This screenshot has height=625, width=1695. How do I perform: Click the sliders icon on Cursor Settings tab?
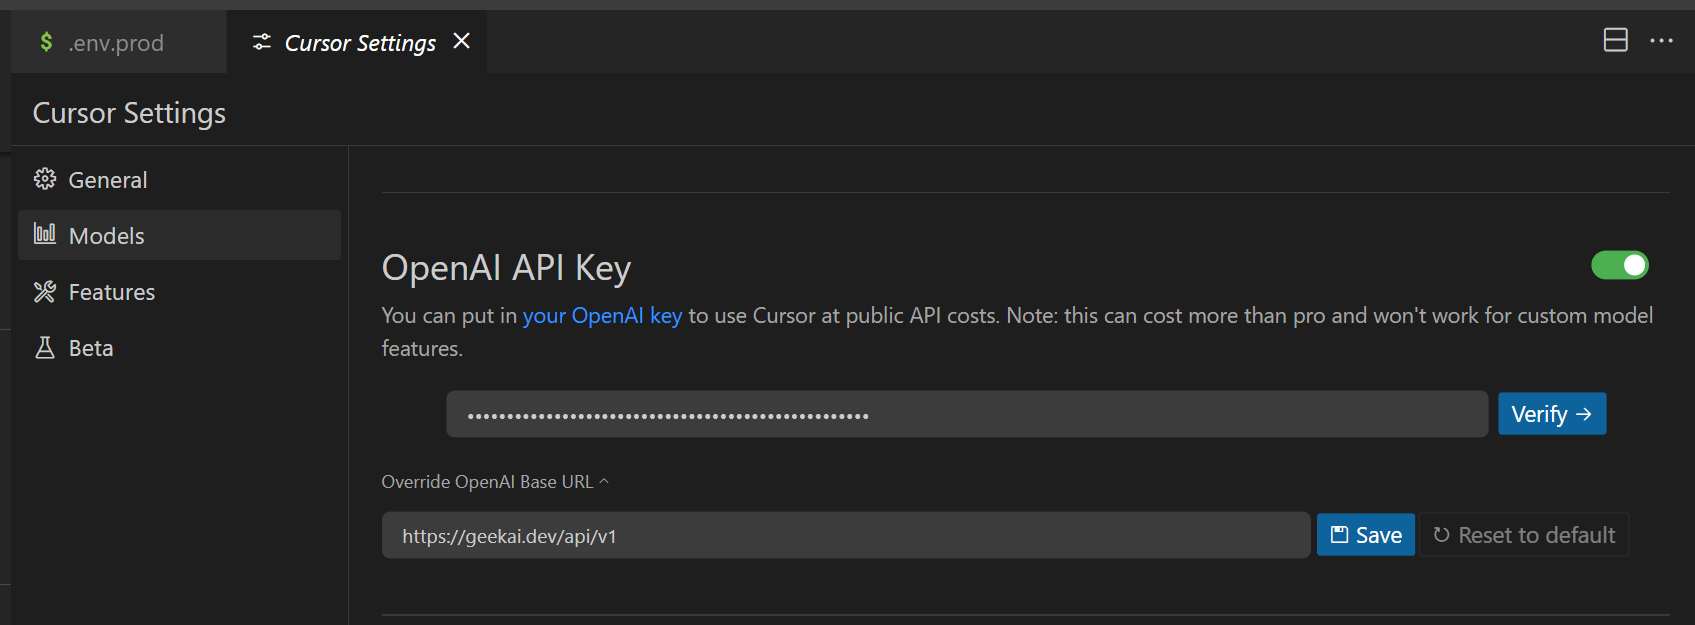[x=261, y=42]
